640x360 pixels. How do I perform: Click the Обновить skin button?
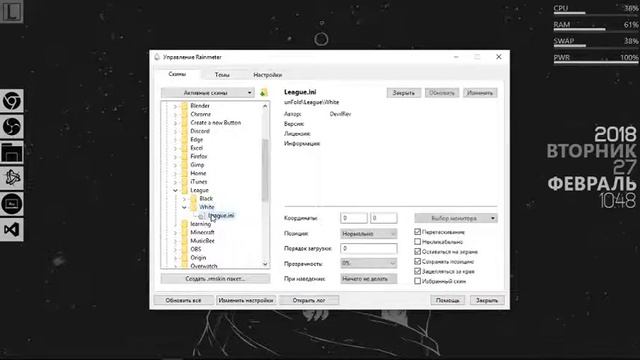442,93
